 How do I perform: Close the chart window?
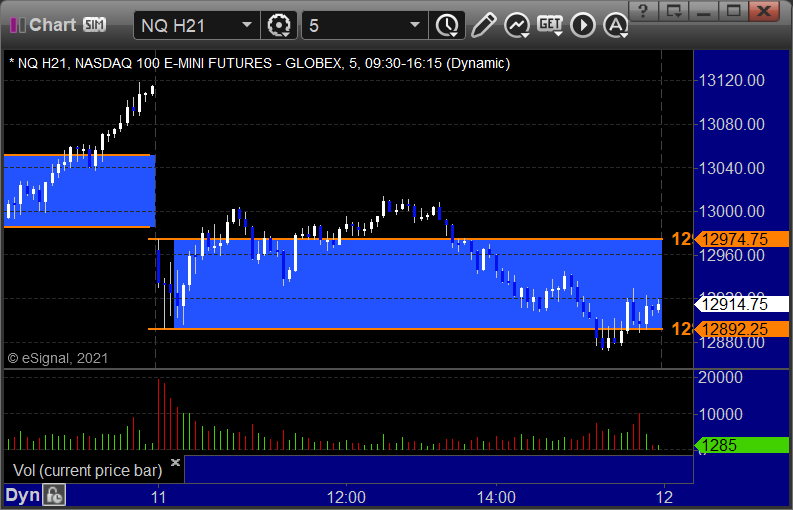[764, 11]
